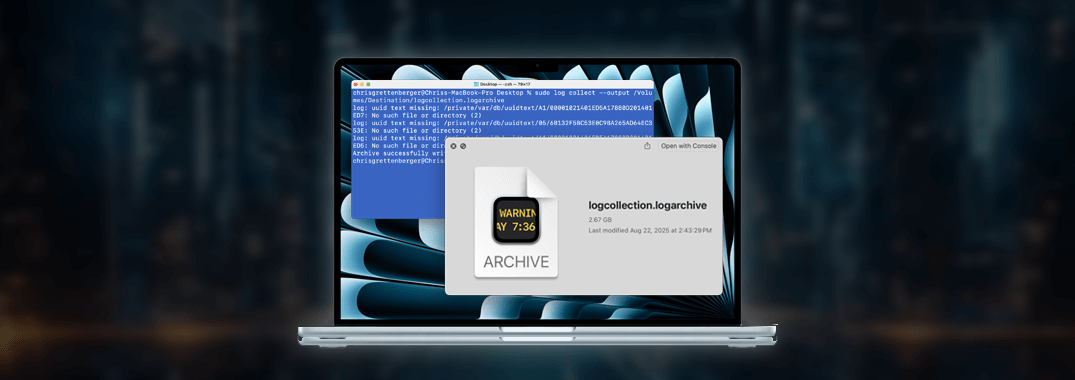Click the uuidtext/05 missing log line

[x=503, y=123]
